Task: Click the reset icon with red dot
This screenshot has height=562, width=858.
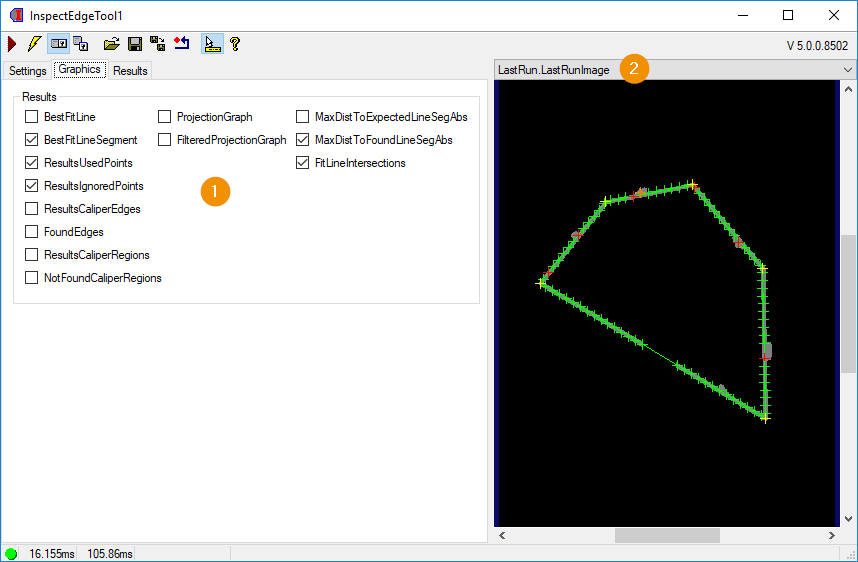Action: (x=182, y=44)
